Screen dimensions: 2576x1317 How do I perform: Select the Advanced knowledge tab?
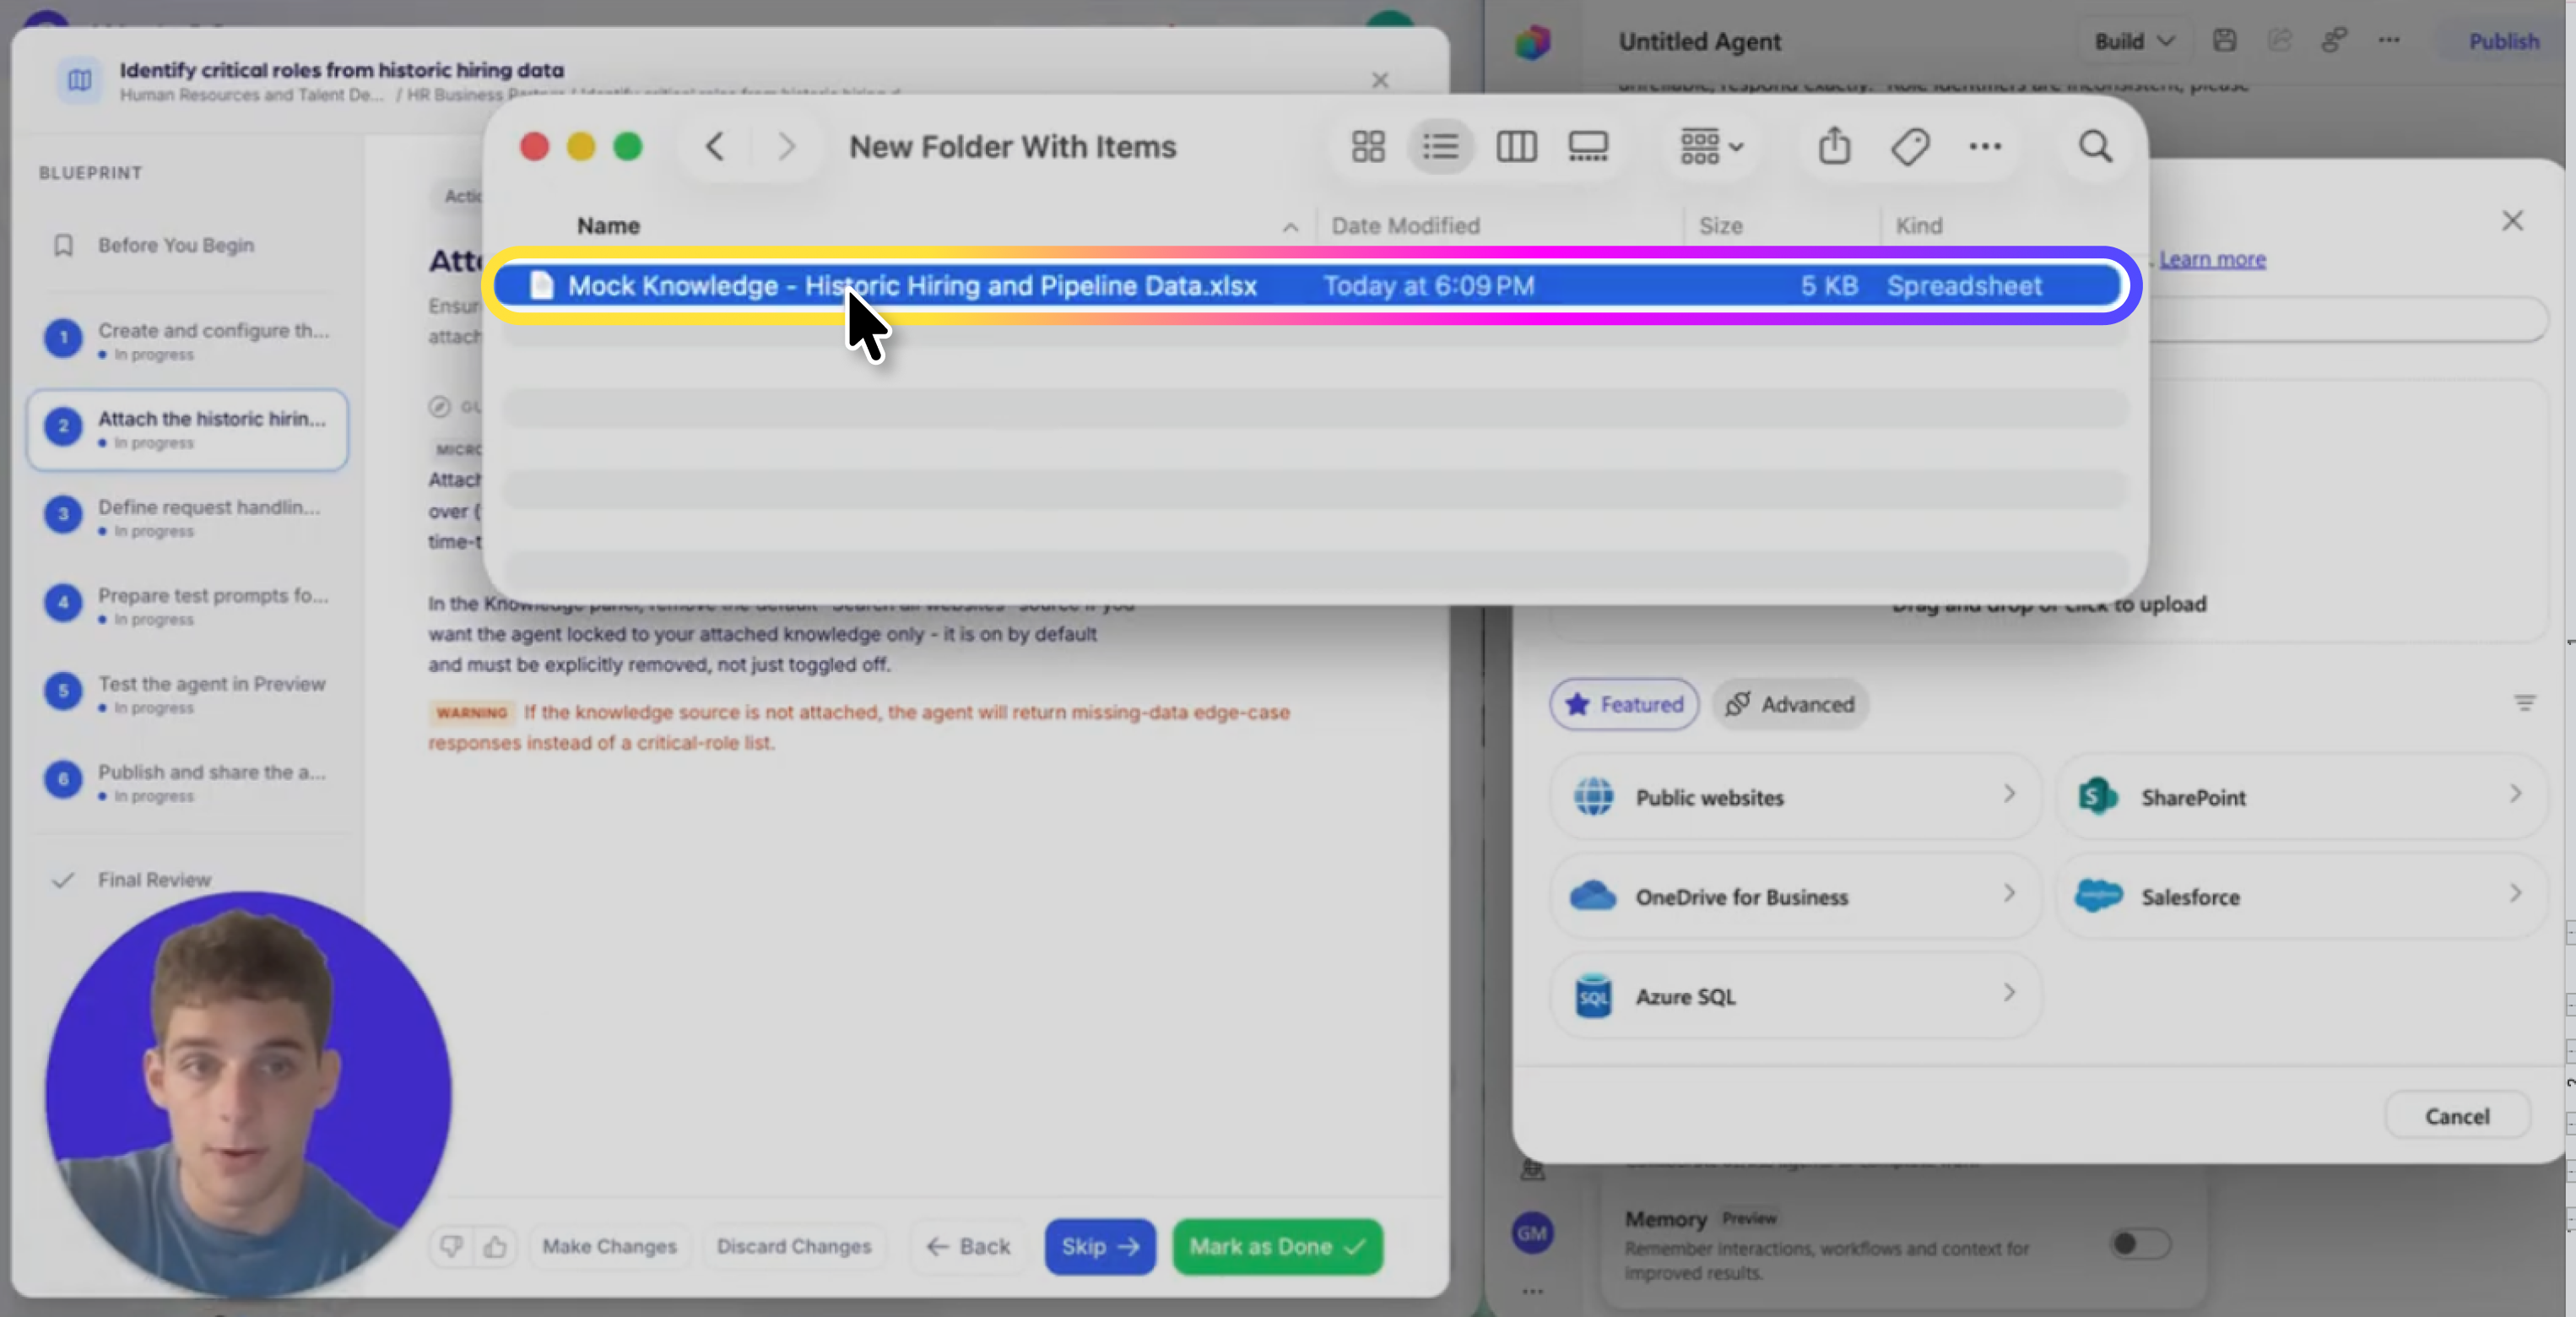pyautogui.click(x=1790, y=704)
